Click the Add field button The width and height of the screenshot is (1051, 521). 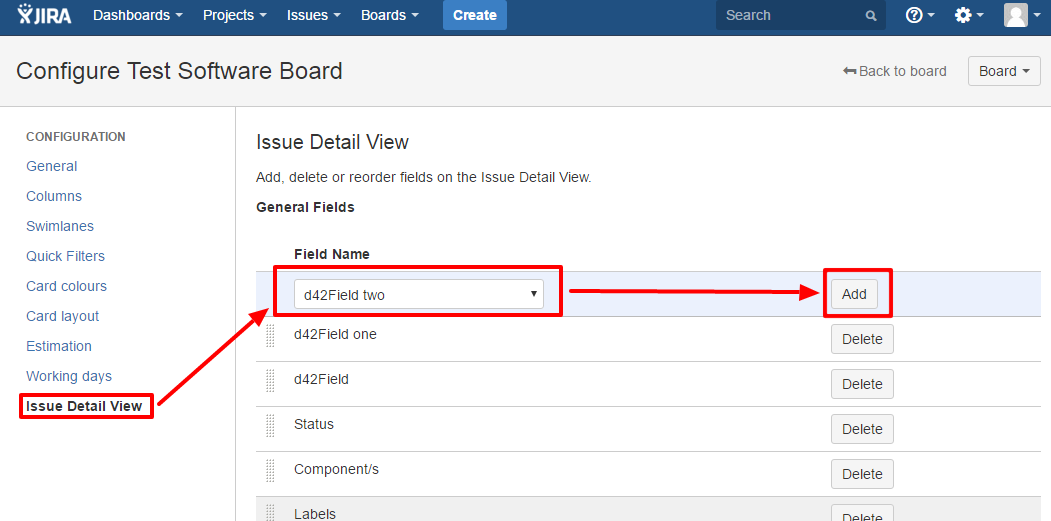(854, 294)
